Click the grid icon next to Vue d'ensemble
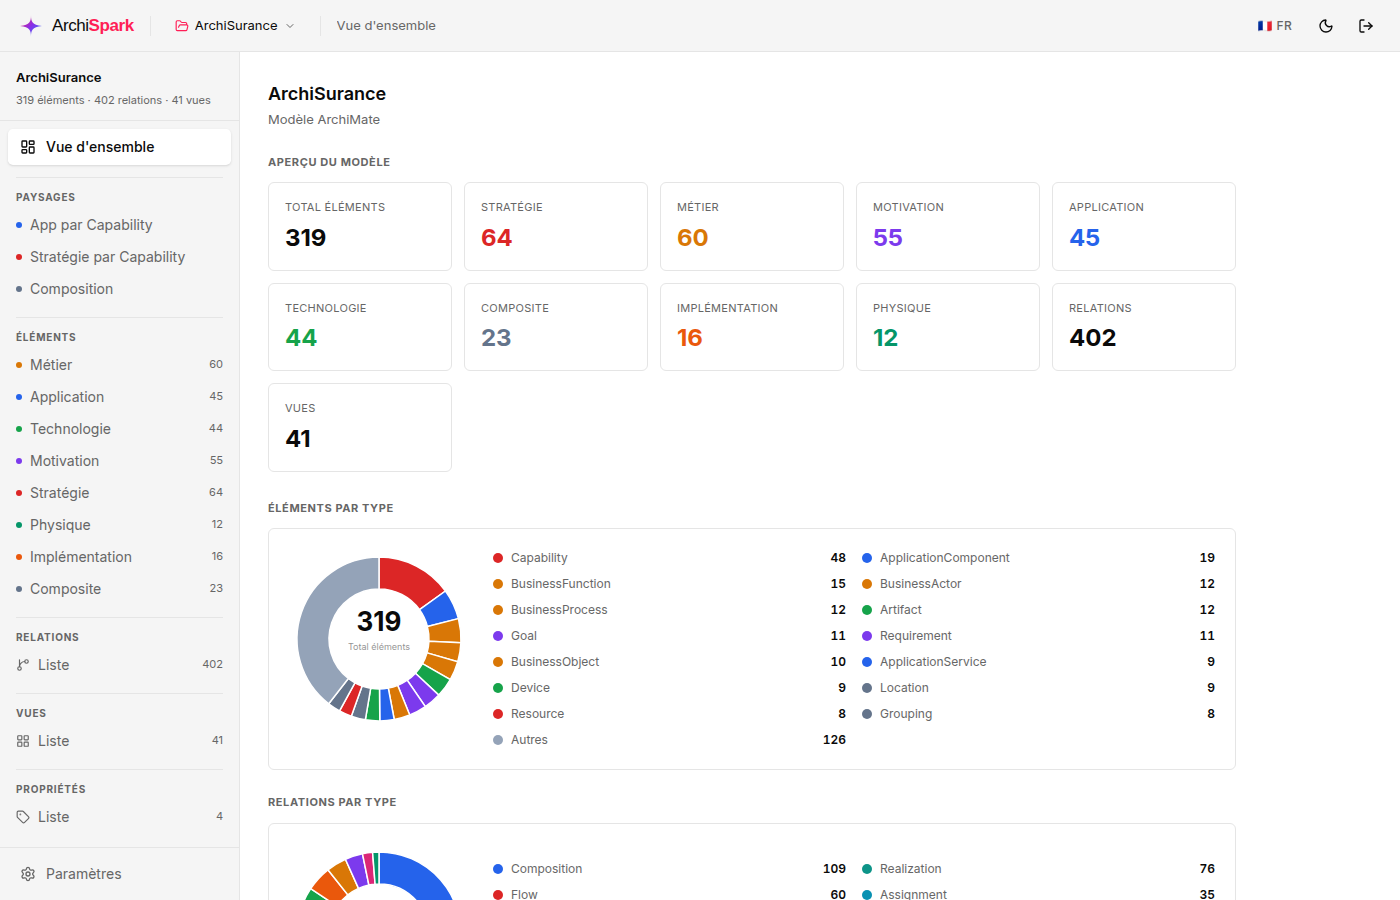Image resolution: width=1400 pixels, height=900 pixels. pyautogui.click(x=28, y=147)
